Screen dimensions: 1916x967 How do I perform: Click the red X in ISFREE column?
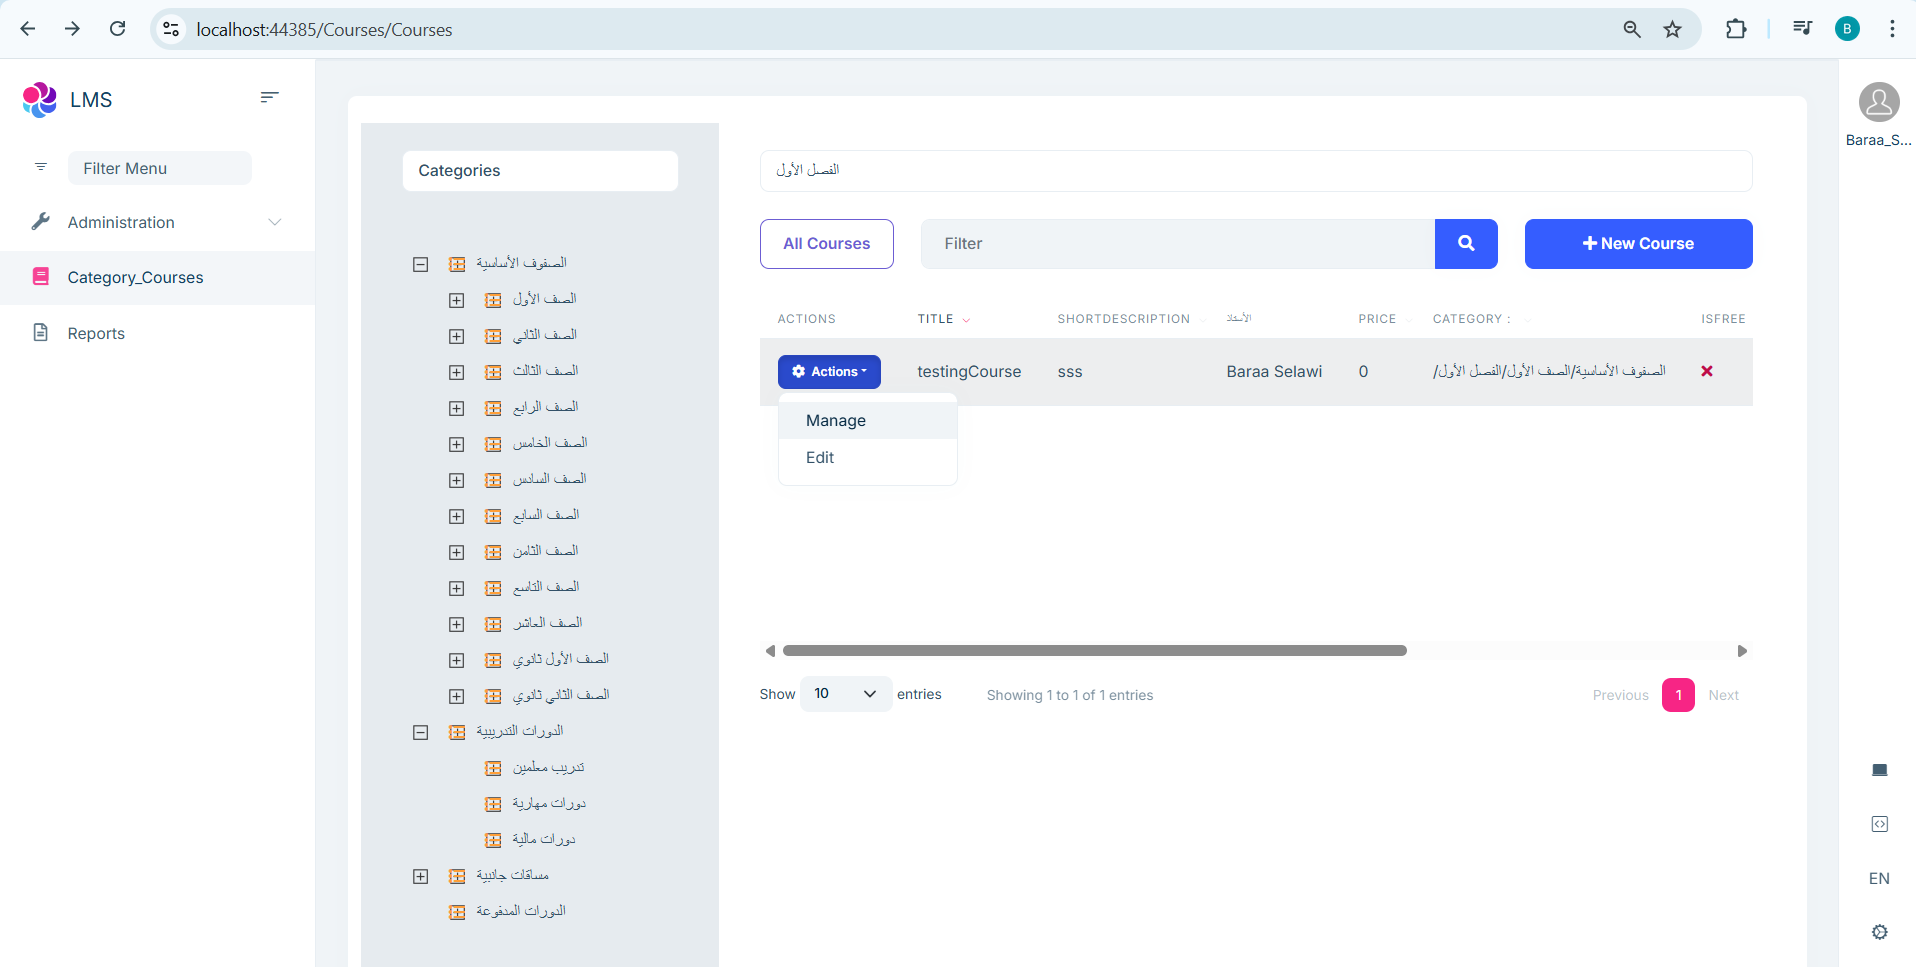[1707, 371]
